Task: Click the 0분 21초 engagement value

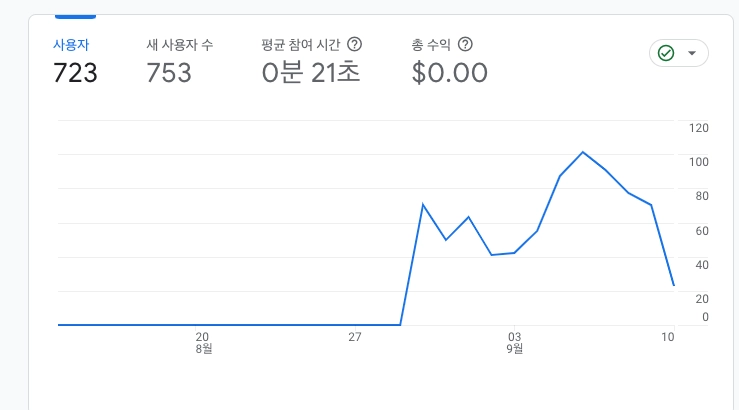Action: [x=310, y=73]
